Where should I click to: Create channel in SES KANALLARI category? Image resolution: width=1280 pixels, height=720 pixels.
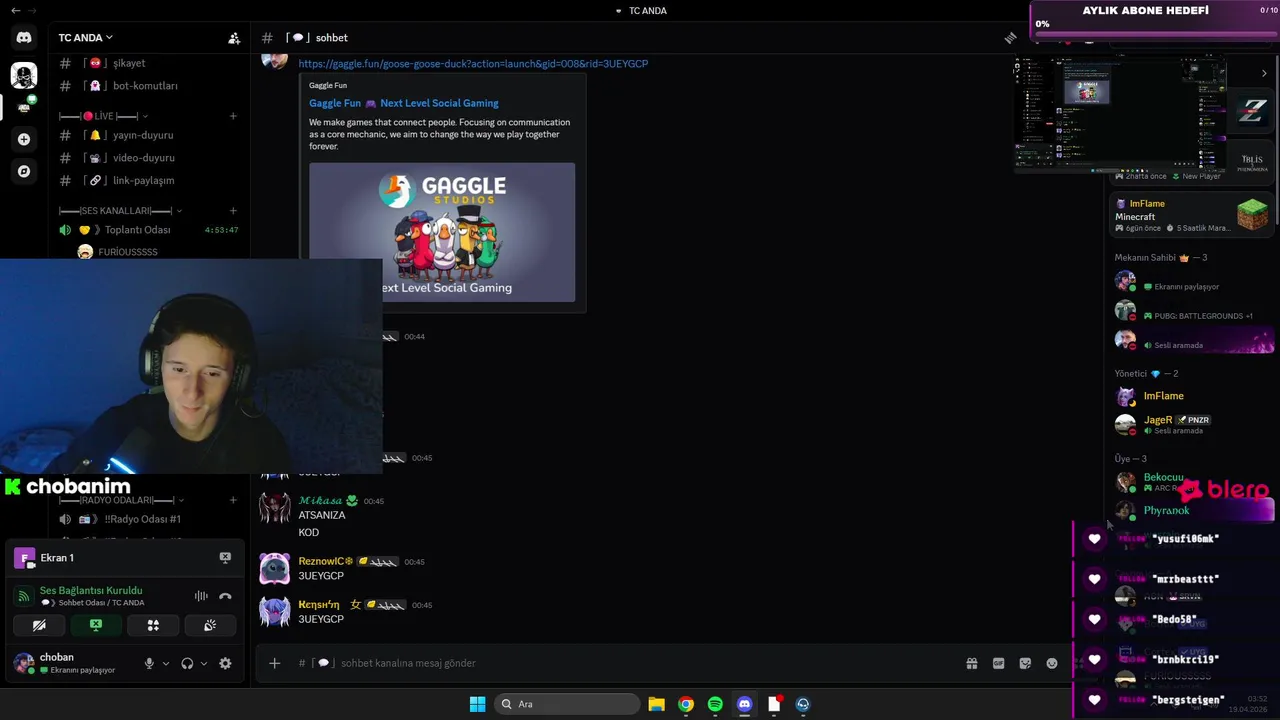[233, 211]
